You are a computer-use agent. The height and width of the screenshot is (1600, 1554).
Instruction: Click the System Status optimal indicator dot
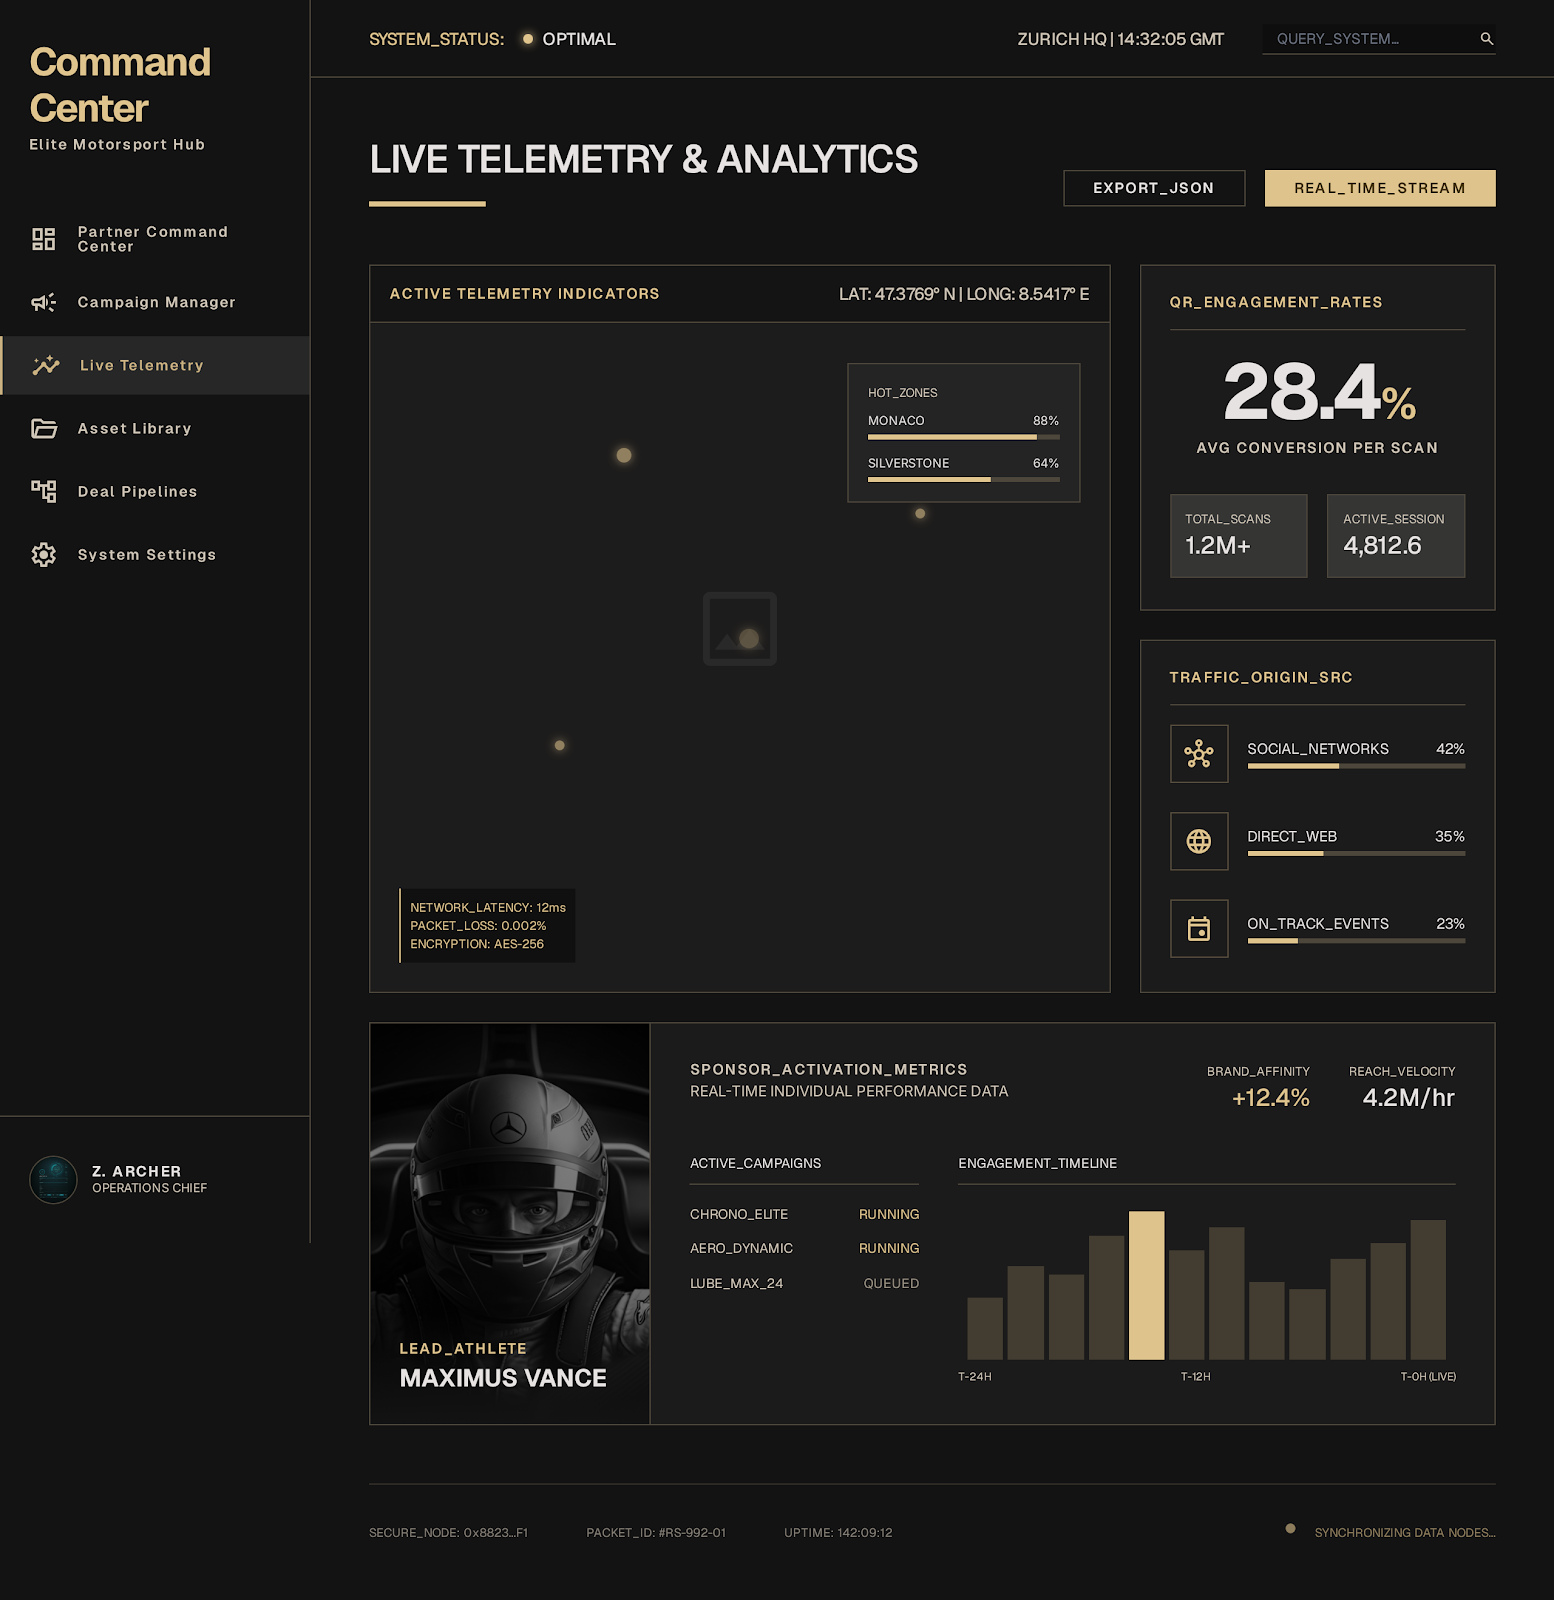point(528,39)
